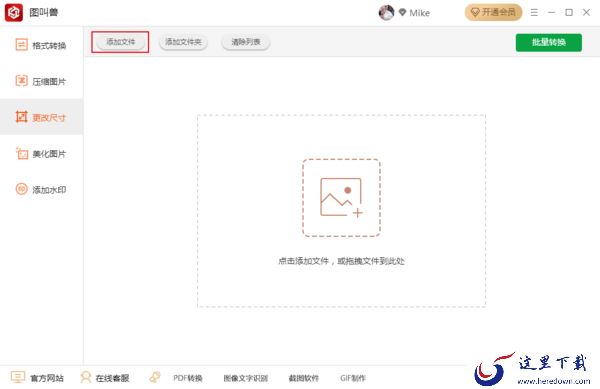Click the Mike username text
Screen dimensions: 600x389
[419, 13]
